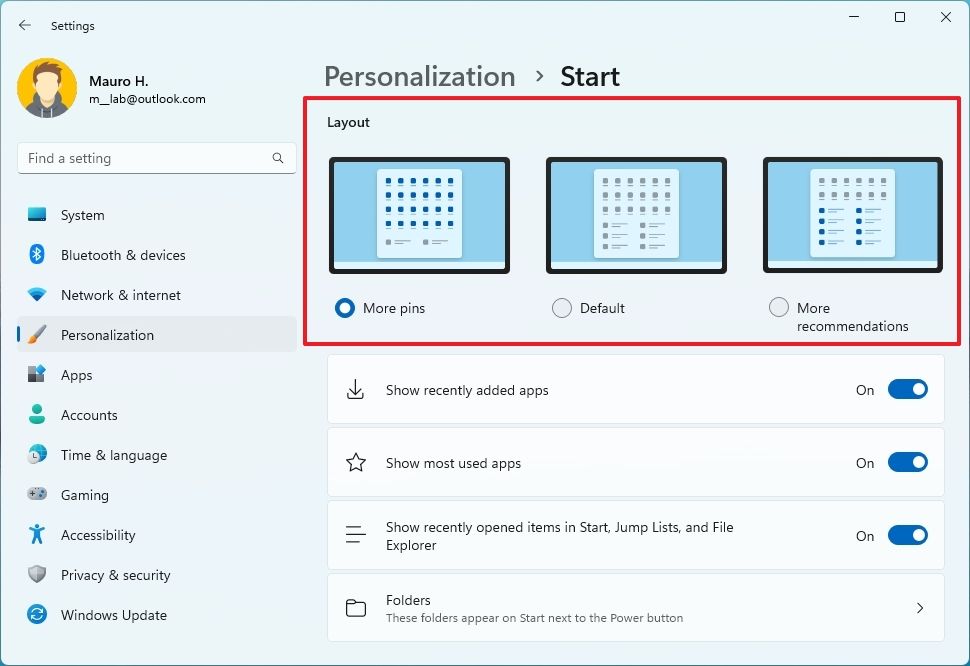970x666 pixels.
Task: Click the Accessibility figure icon
Action: [x=37, y=535]
